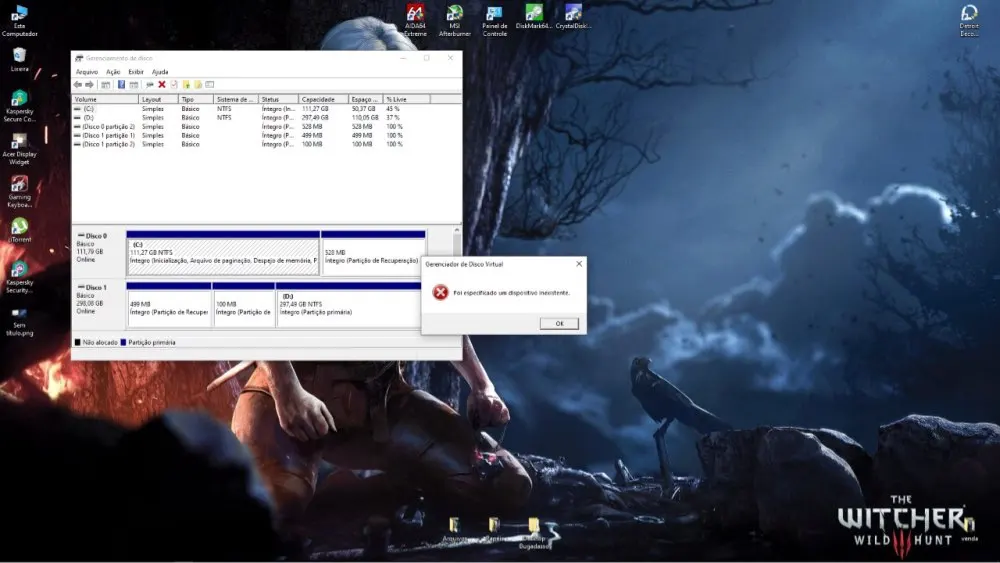This screenshot has width=1000, height=563.
Task: Sort by the % Livre column header
Action: 407,99
